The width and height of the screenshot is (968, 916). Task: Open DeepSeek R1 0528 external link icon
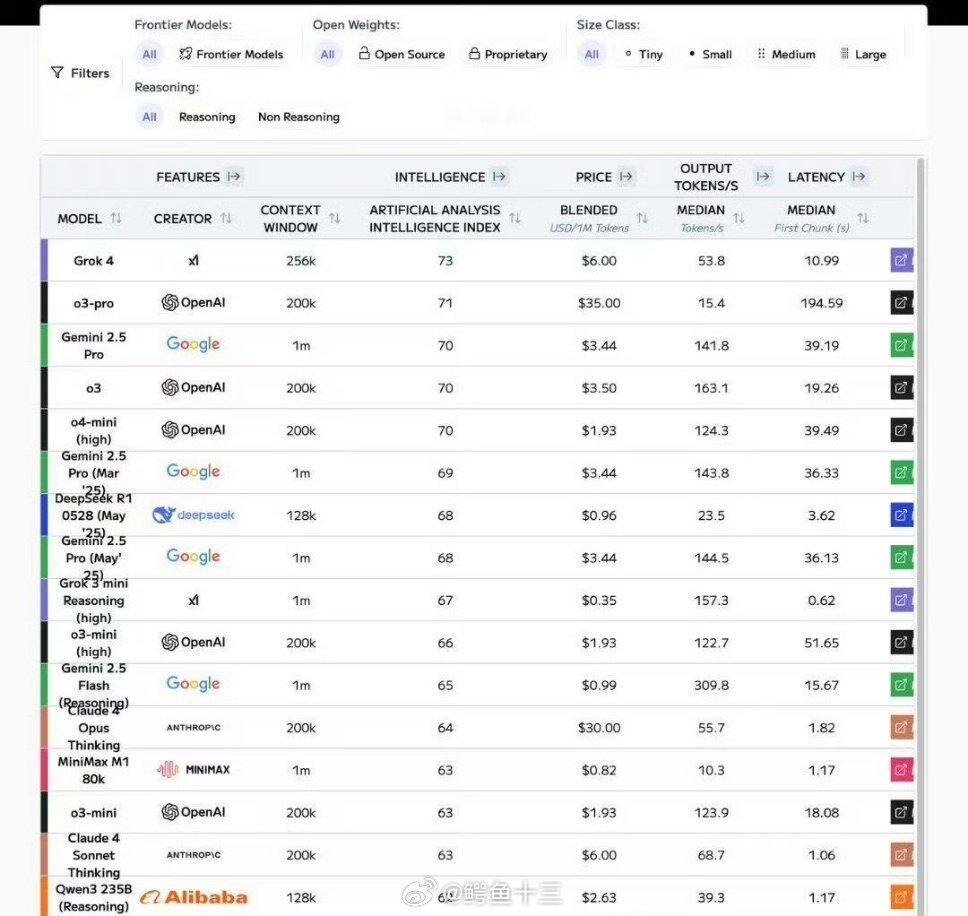click(901, 515)
